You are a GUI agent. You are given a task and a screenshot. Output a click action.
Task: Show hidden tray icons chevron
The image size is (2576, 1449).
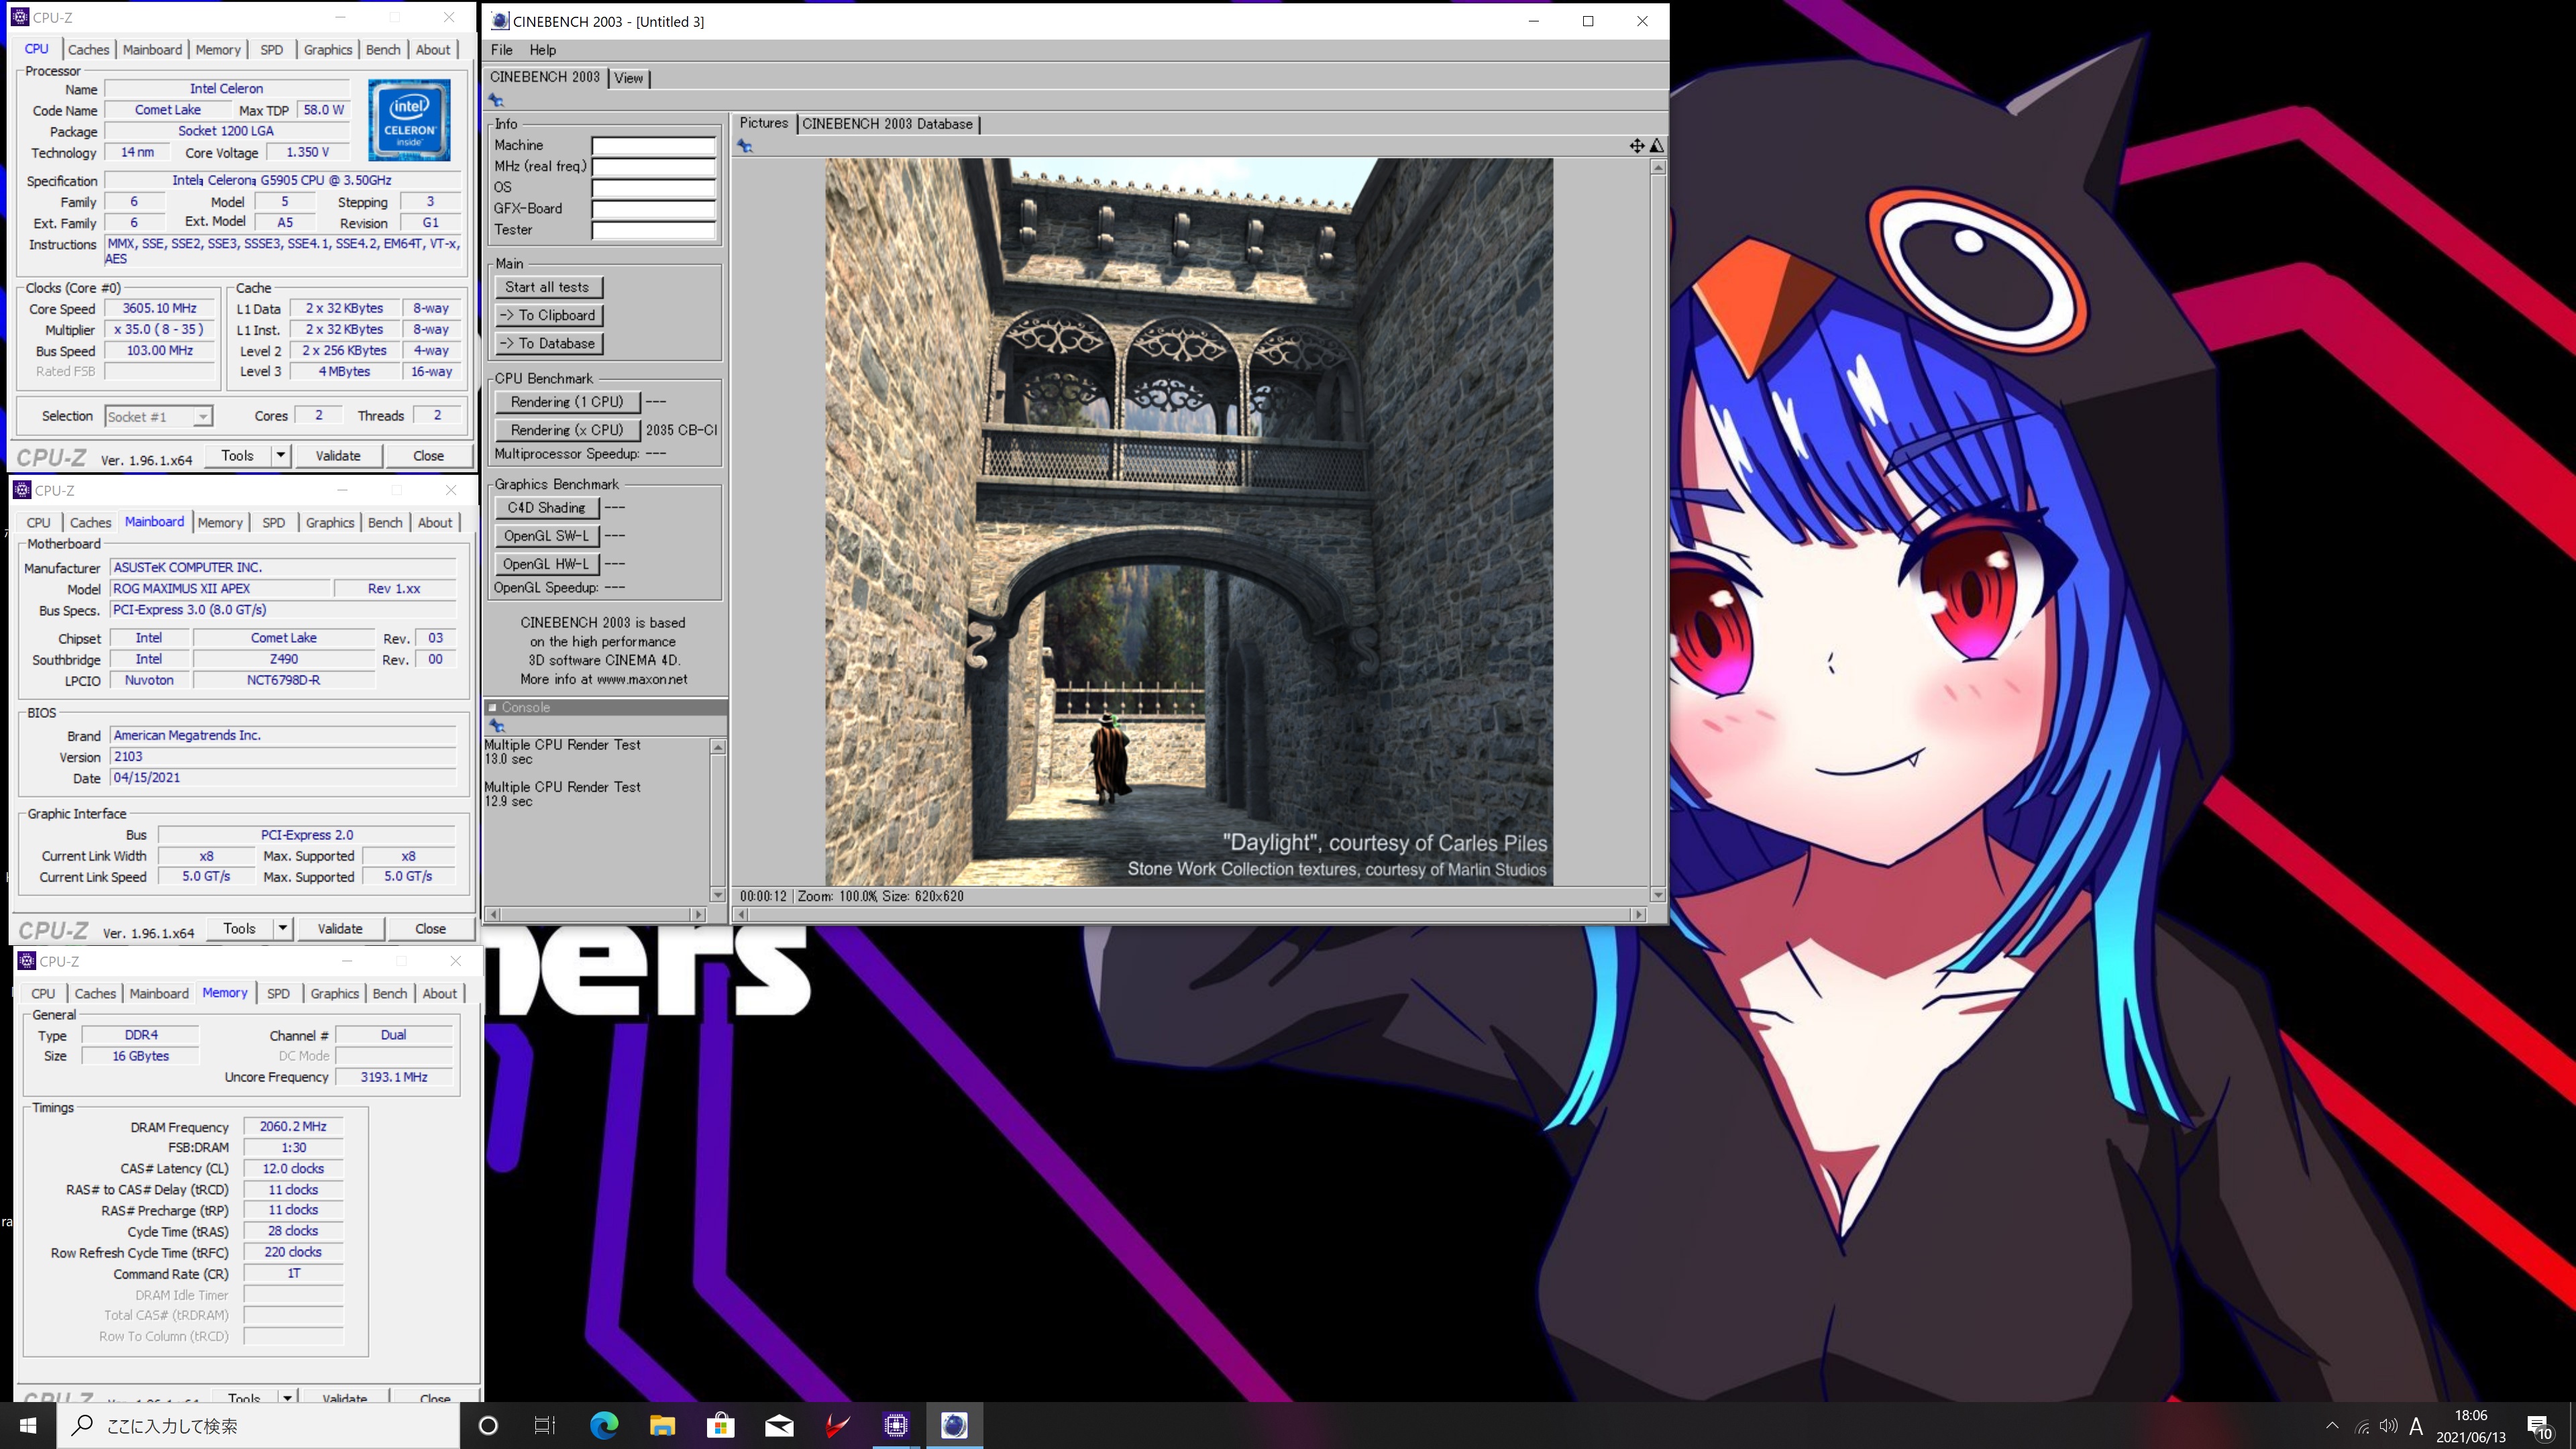click(x=2332, y=1425)
